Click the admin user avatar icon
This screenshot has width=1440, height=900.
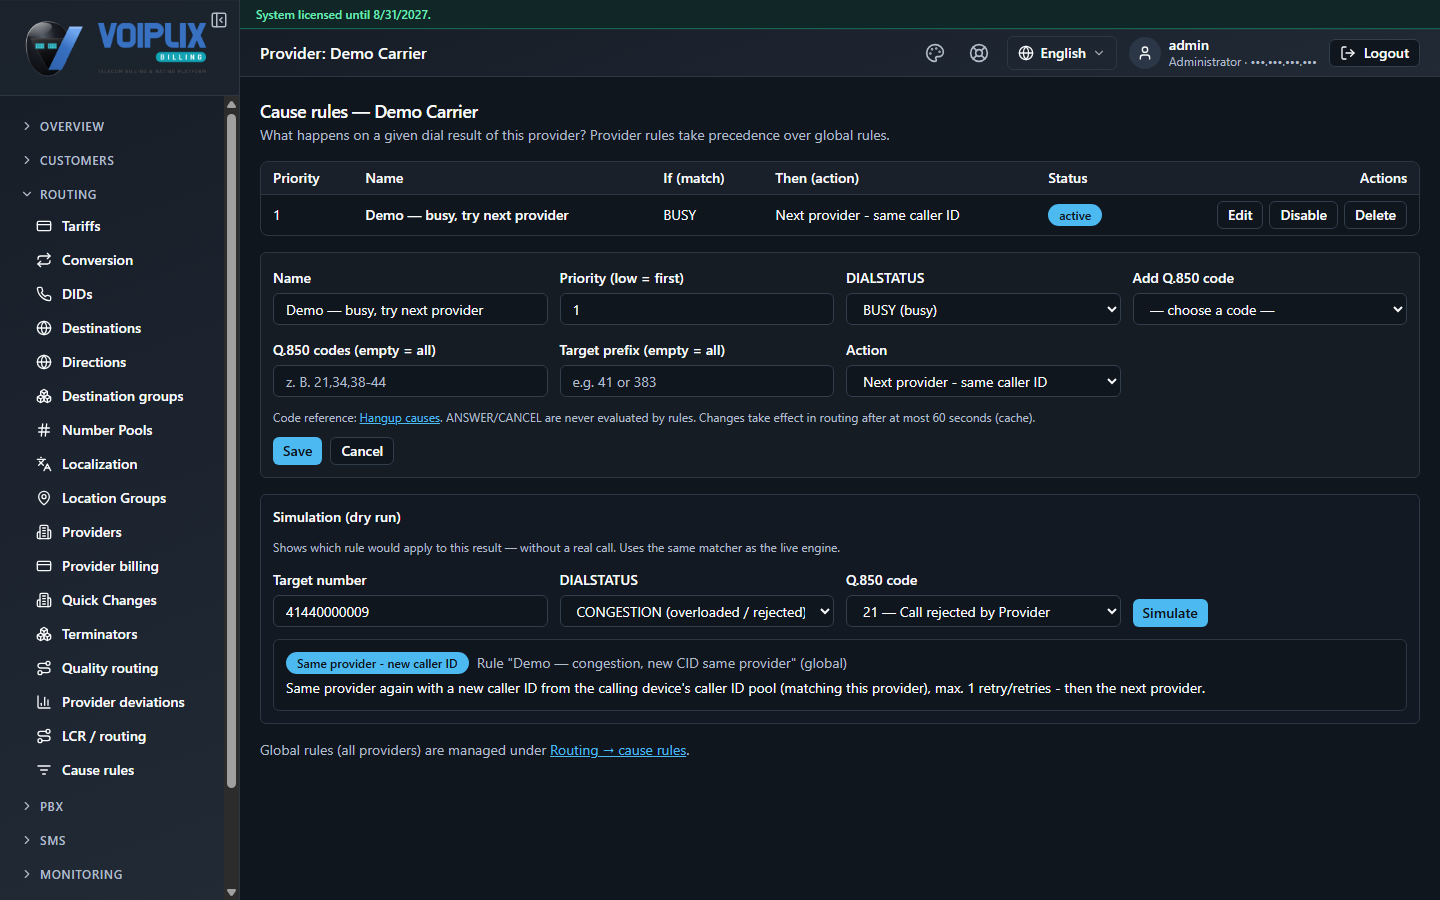click(x=1145, y=53)
